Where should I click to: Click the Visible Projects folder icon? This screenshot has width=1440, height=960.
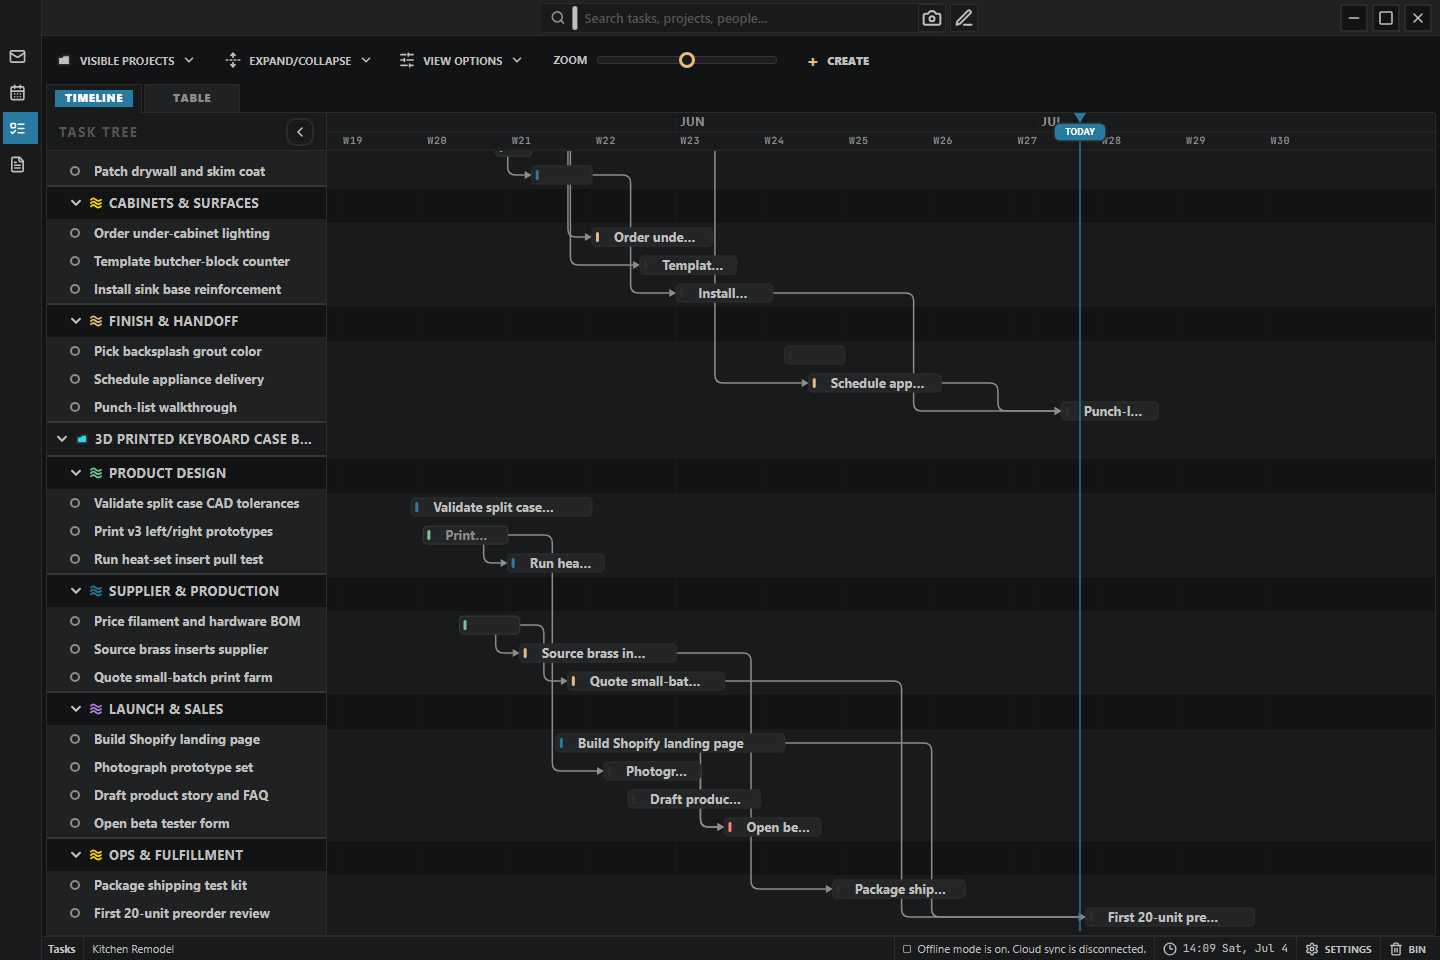point(64,61)
